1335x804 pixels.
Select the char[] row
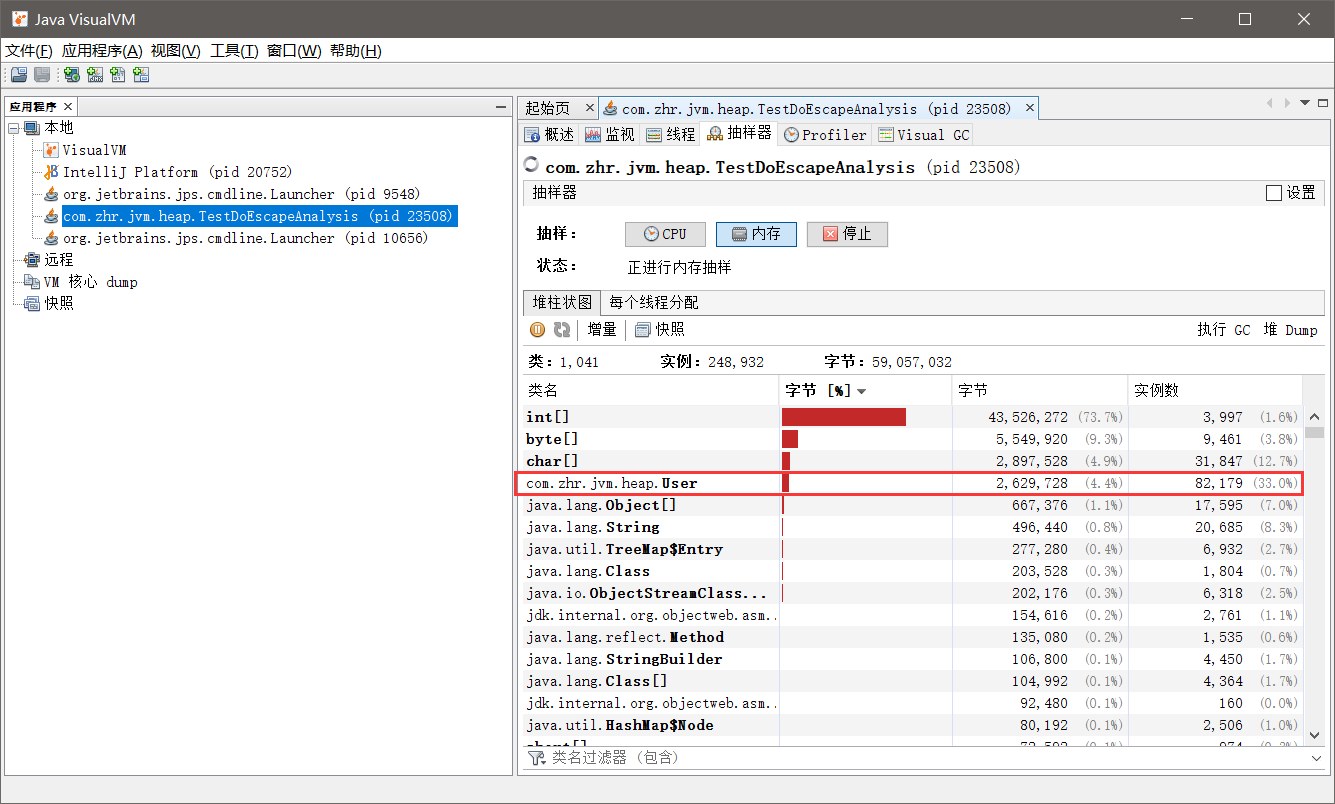912,461
